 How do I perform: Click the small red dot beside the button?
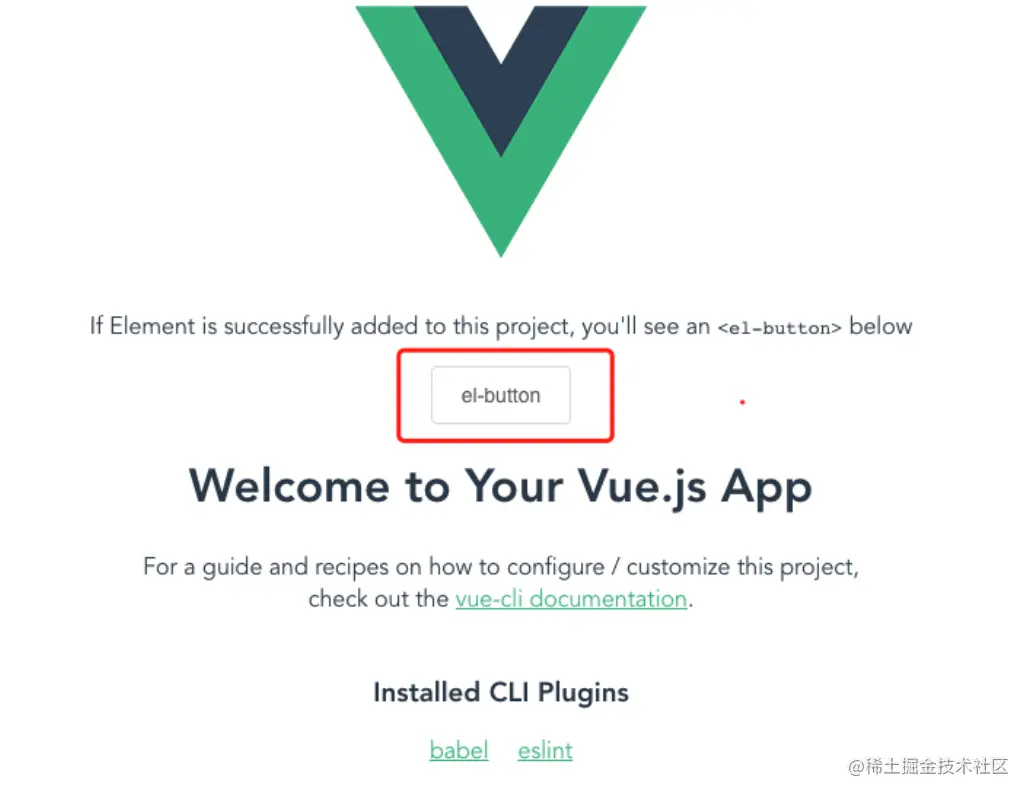tap(742, 402)
